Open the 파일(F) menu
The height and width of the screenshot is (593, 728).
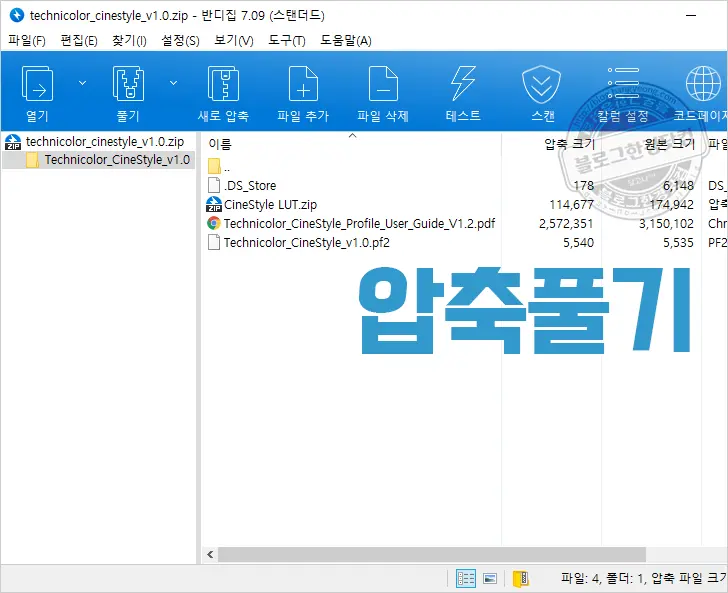pos(27,40)
